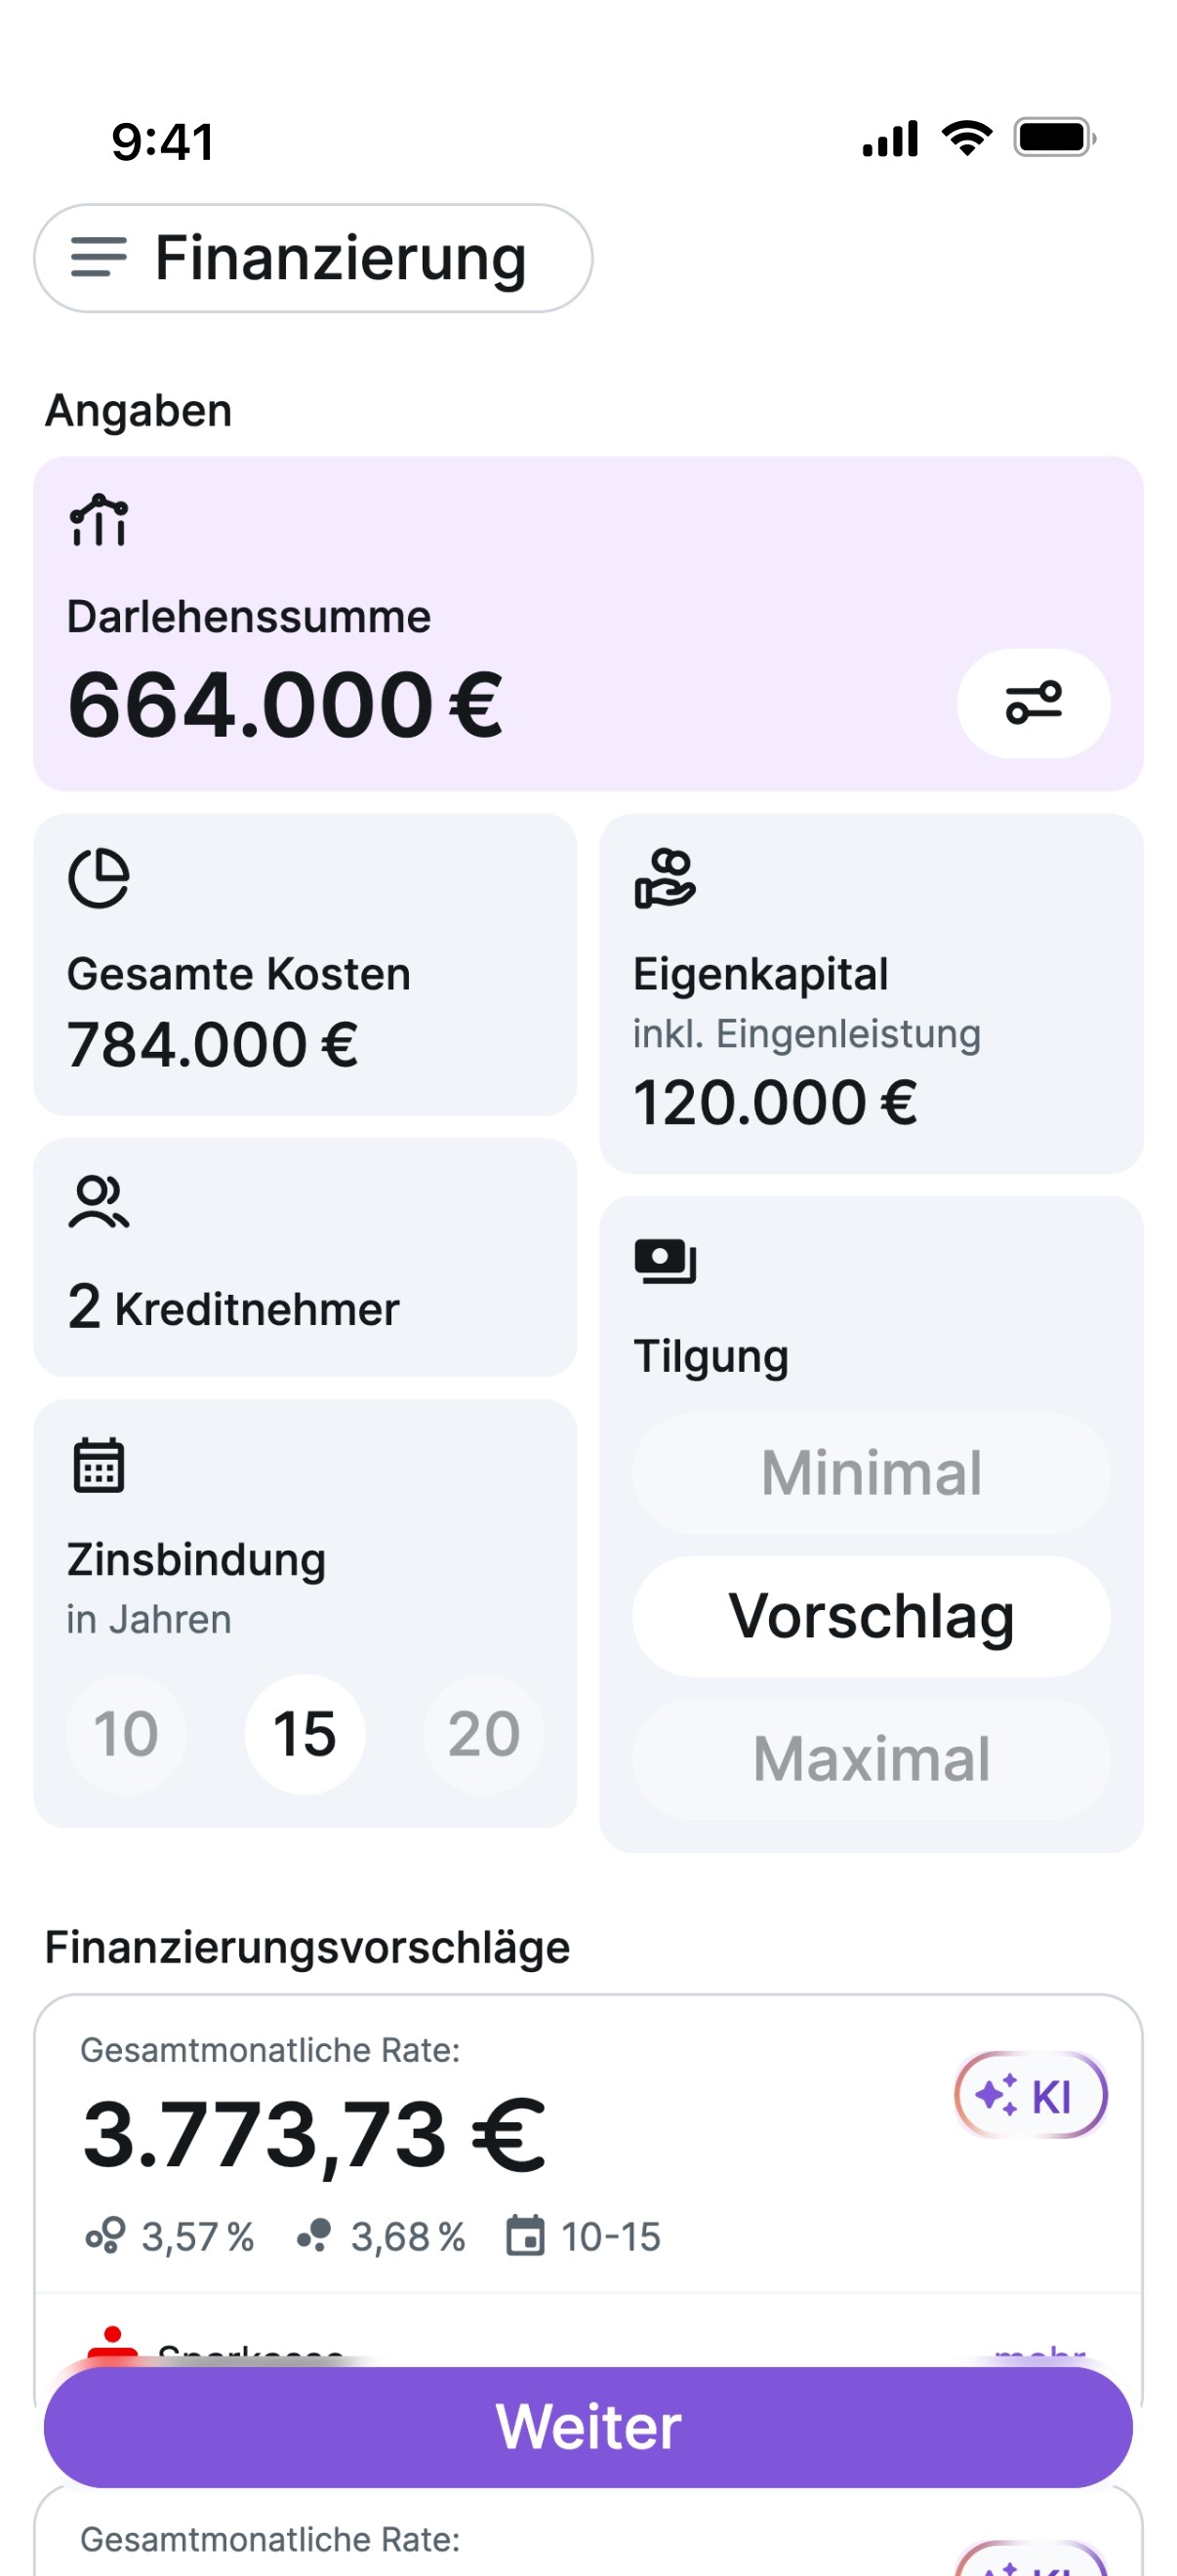Screen dimensions: 1177x2576
Task: Open the 3.773,73 € monthly rate proposal
Action: 588,2144
